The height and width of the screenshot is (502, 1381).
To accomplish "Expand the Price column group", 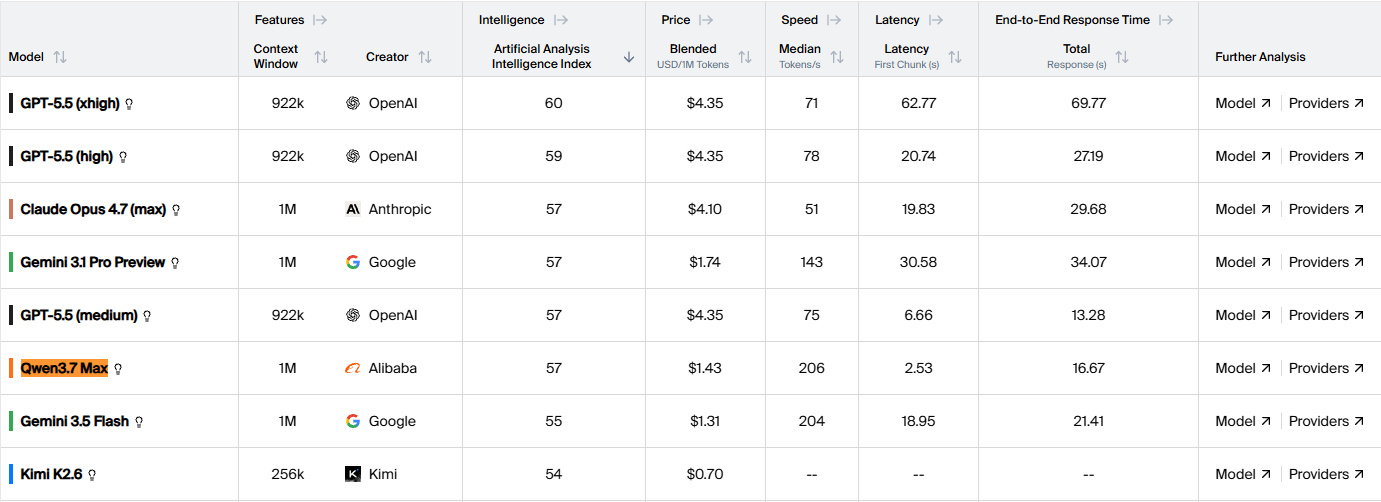I will pos(706,20).
